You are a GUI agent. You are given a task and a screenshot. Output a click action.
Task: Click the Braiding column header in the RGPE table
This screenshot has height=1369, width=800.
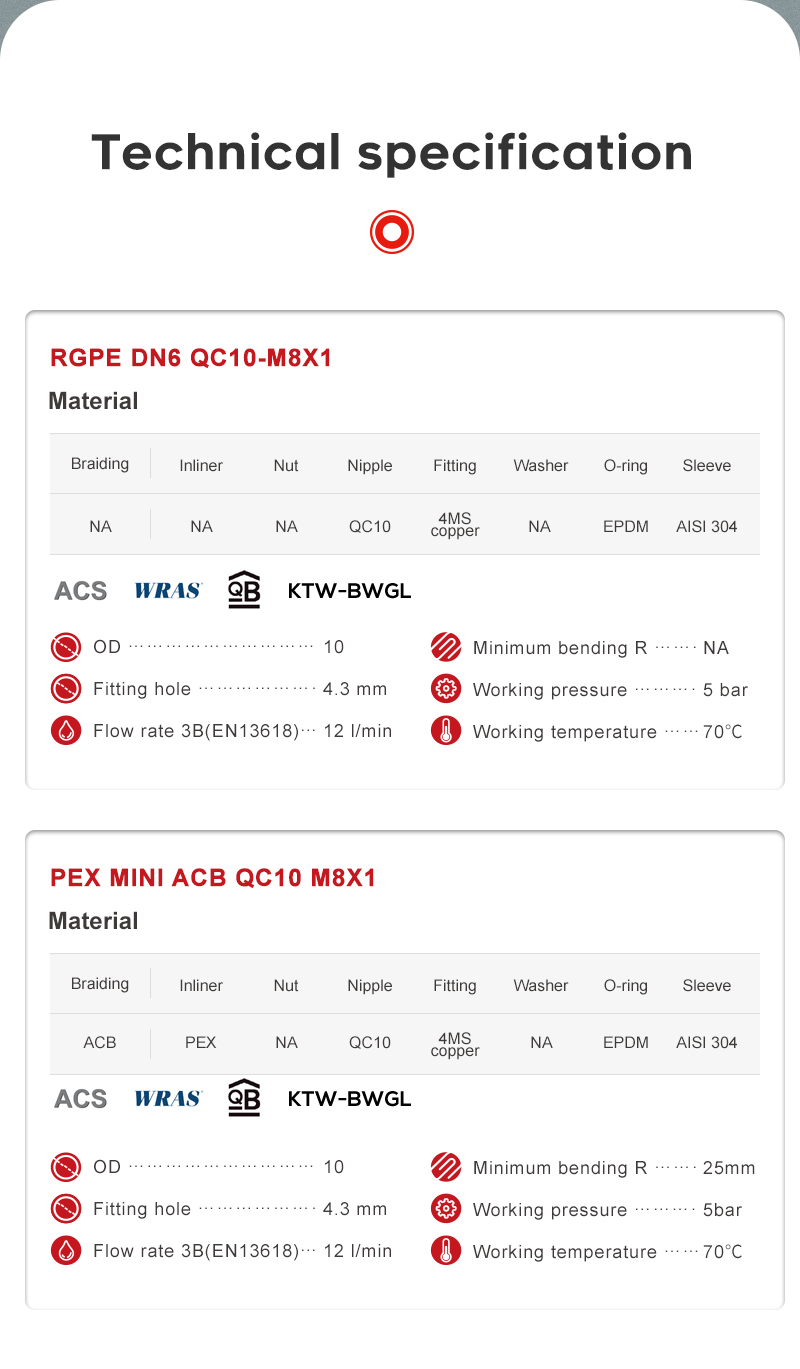pos(100,464)
